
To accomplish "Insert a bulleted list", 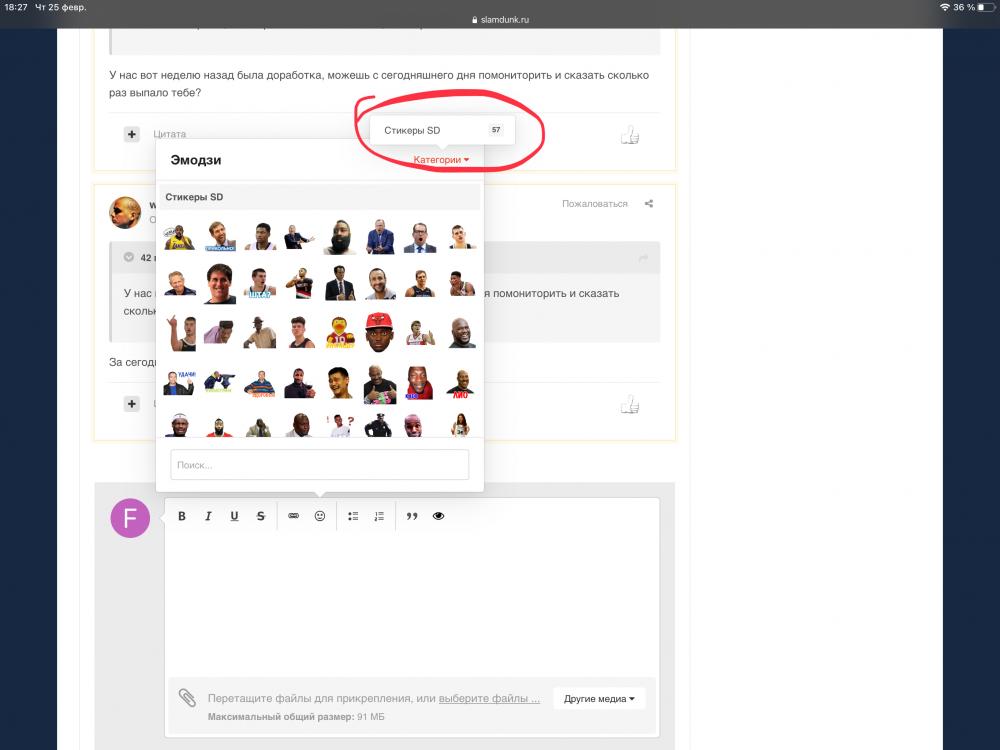I will pos(353,516).
